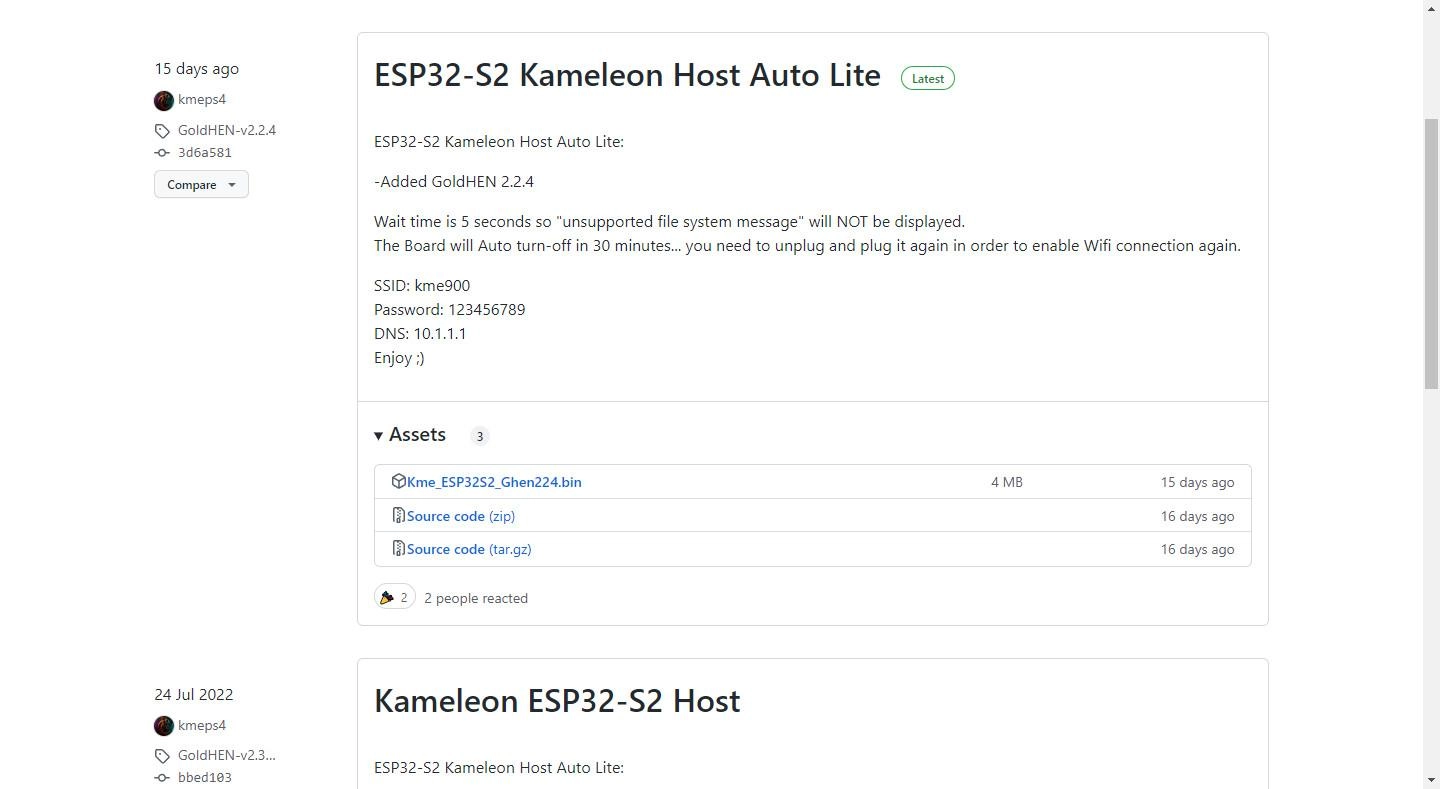
Task: Open Kameleon ESP32-S2 Host release title
Action: tap(557, 701)
